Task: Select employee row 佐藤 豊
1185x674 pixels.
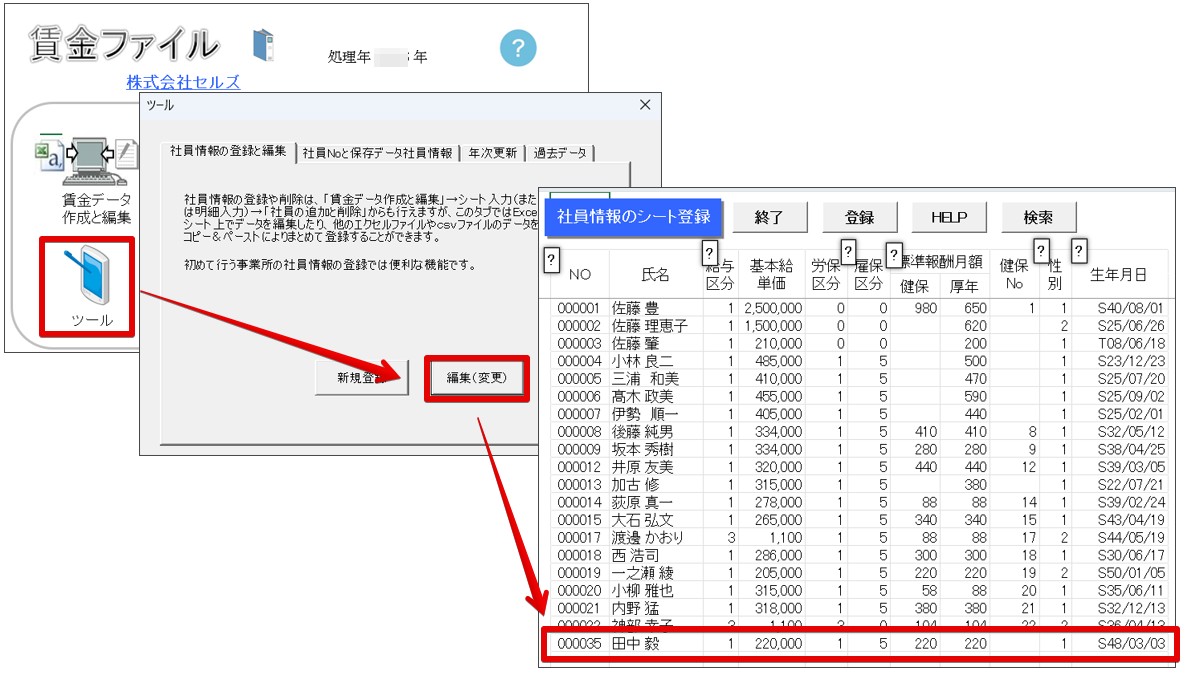Action: click(x=859, y=308)
